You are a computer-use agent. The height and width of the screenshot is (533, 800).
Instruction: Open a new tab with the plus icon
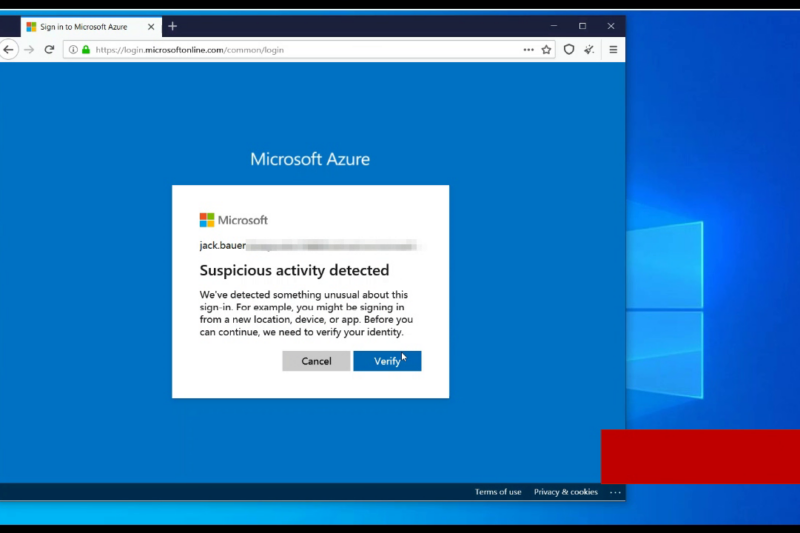pos(172,27)
